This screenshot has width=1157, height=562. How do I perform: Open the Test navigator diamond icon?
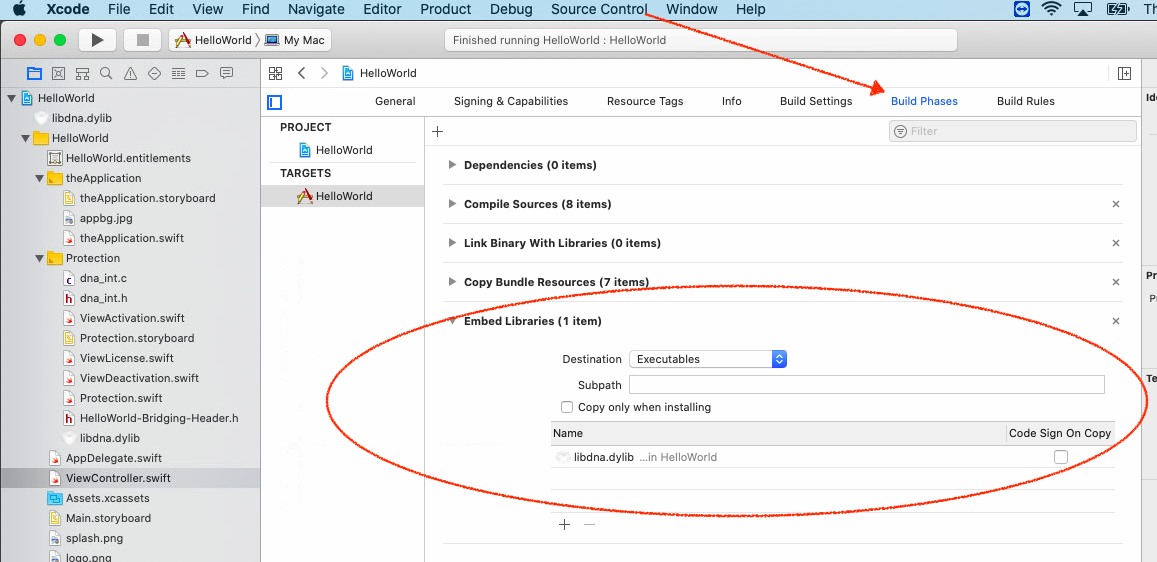(x=154, y=73)
